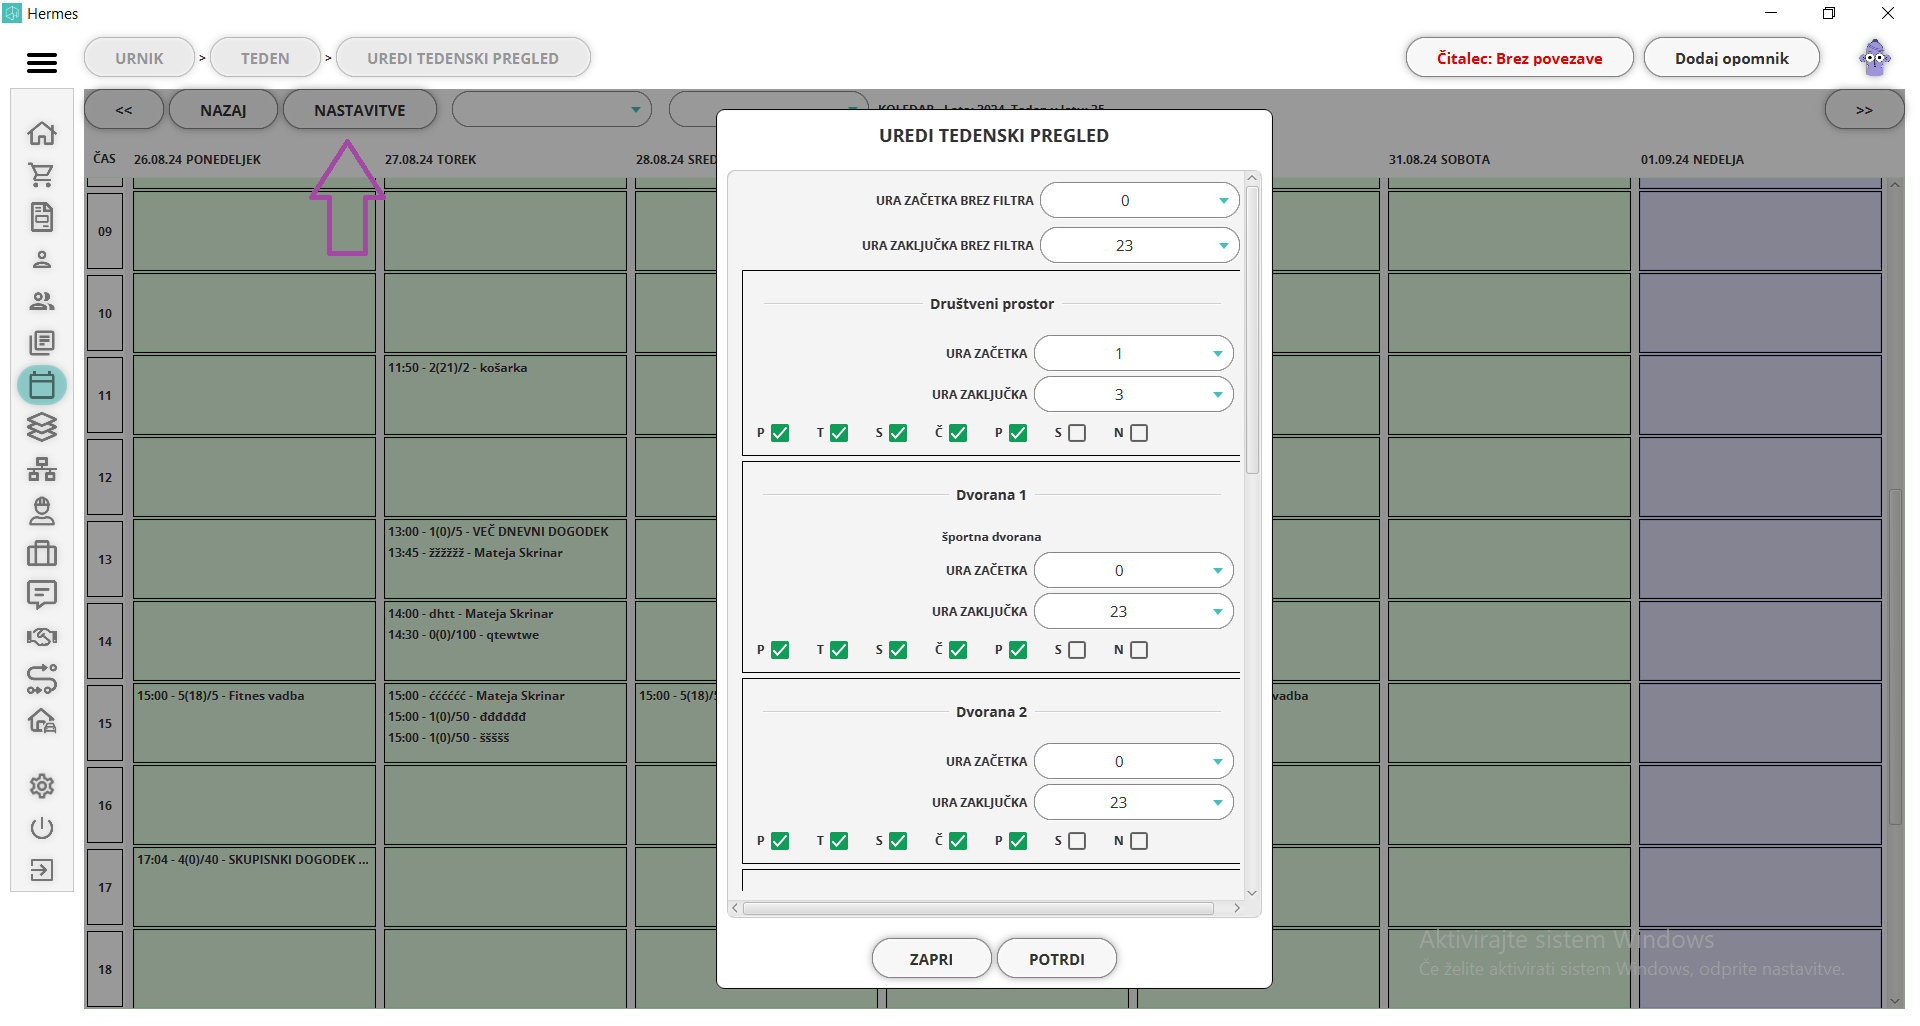Open Društveni prostor URA ZAČETKA dropdown
Screen dimensions: 1920x1026
tap(1134, 354)
